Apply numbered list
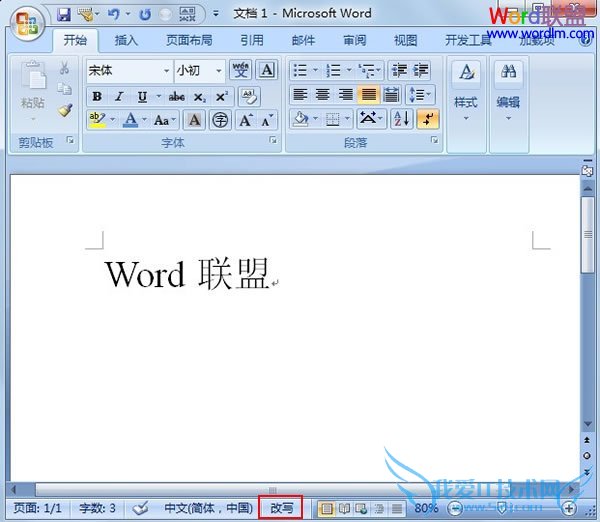This screenshot has width=600, height=522. [333, 70]
